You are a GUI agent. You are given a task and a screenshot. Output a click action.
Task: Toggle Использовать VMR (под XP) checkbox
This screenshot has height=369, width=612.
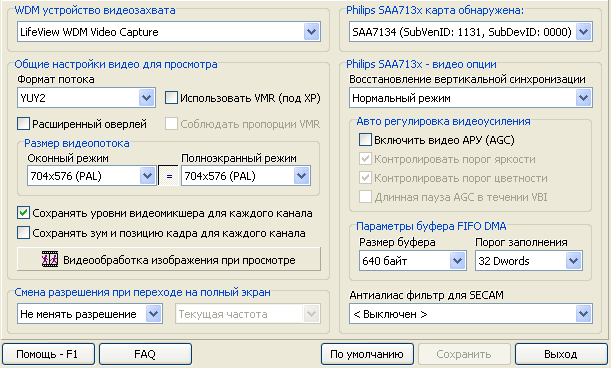171,98
